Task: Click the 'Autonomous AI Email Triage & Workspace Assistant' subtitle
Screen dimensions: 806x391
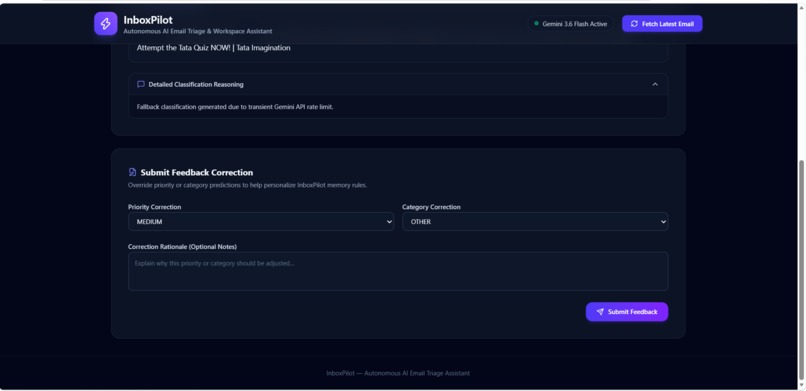Action: [x=198, y=31]
